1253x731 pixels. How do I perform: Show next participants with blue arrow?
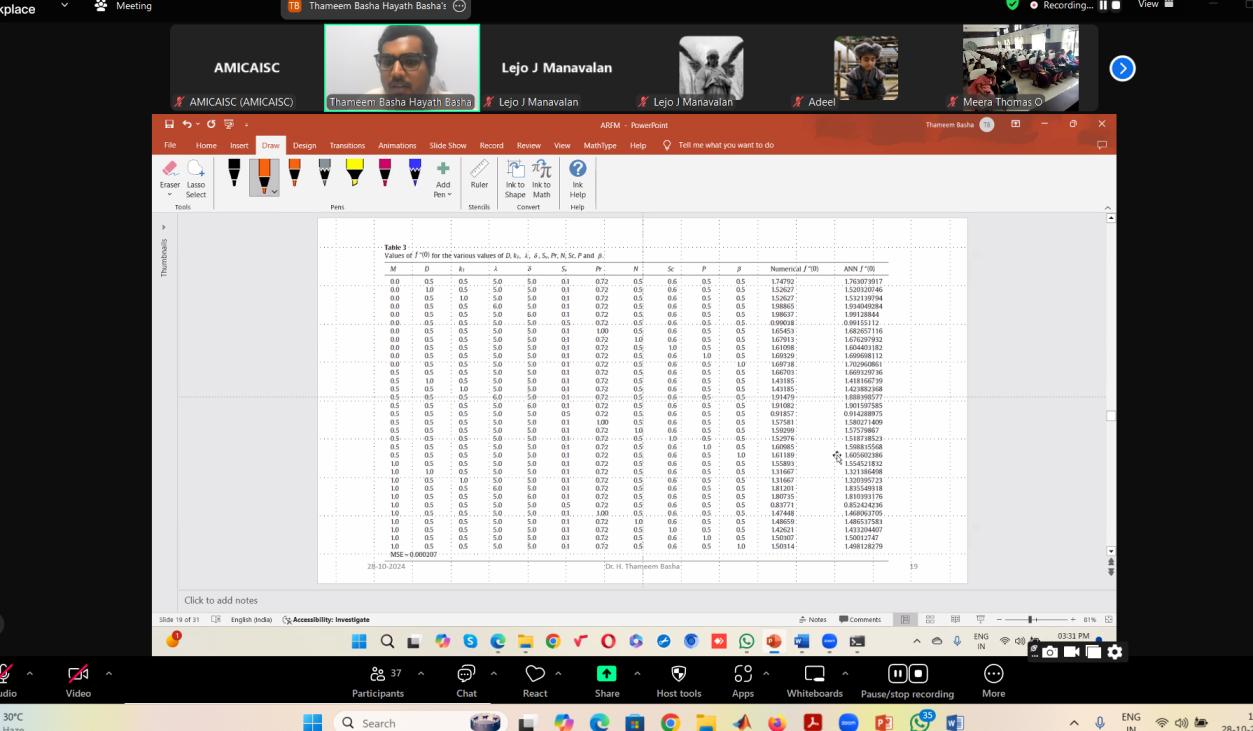pos(1123,68)
